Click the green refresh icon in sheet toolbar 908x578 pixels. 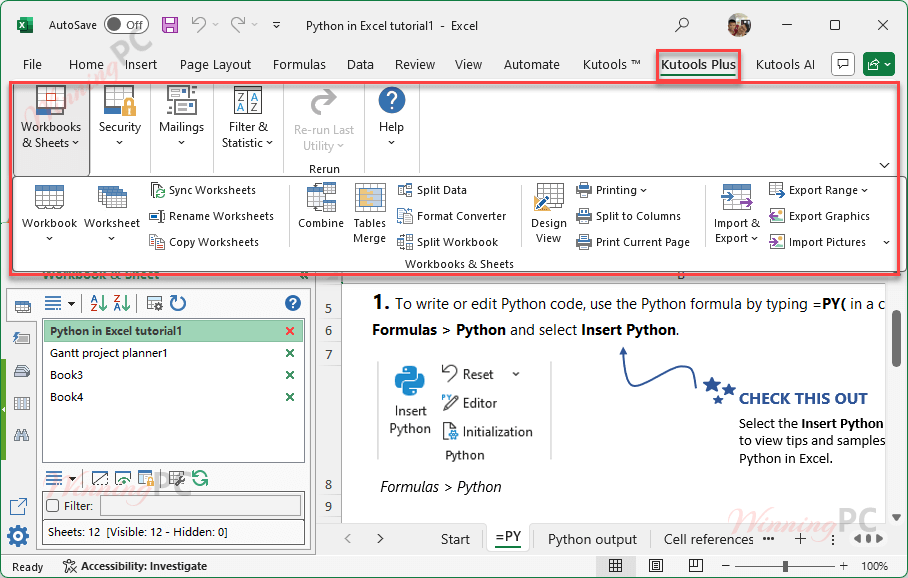(x=200, y=478)
